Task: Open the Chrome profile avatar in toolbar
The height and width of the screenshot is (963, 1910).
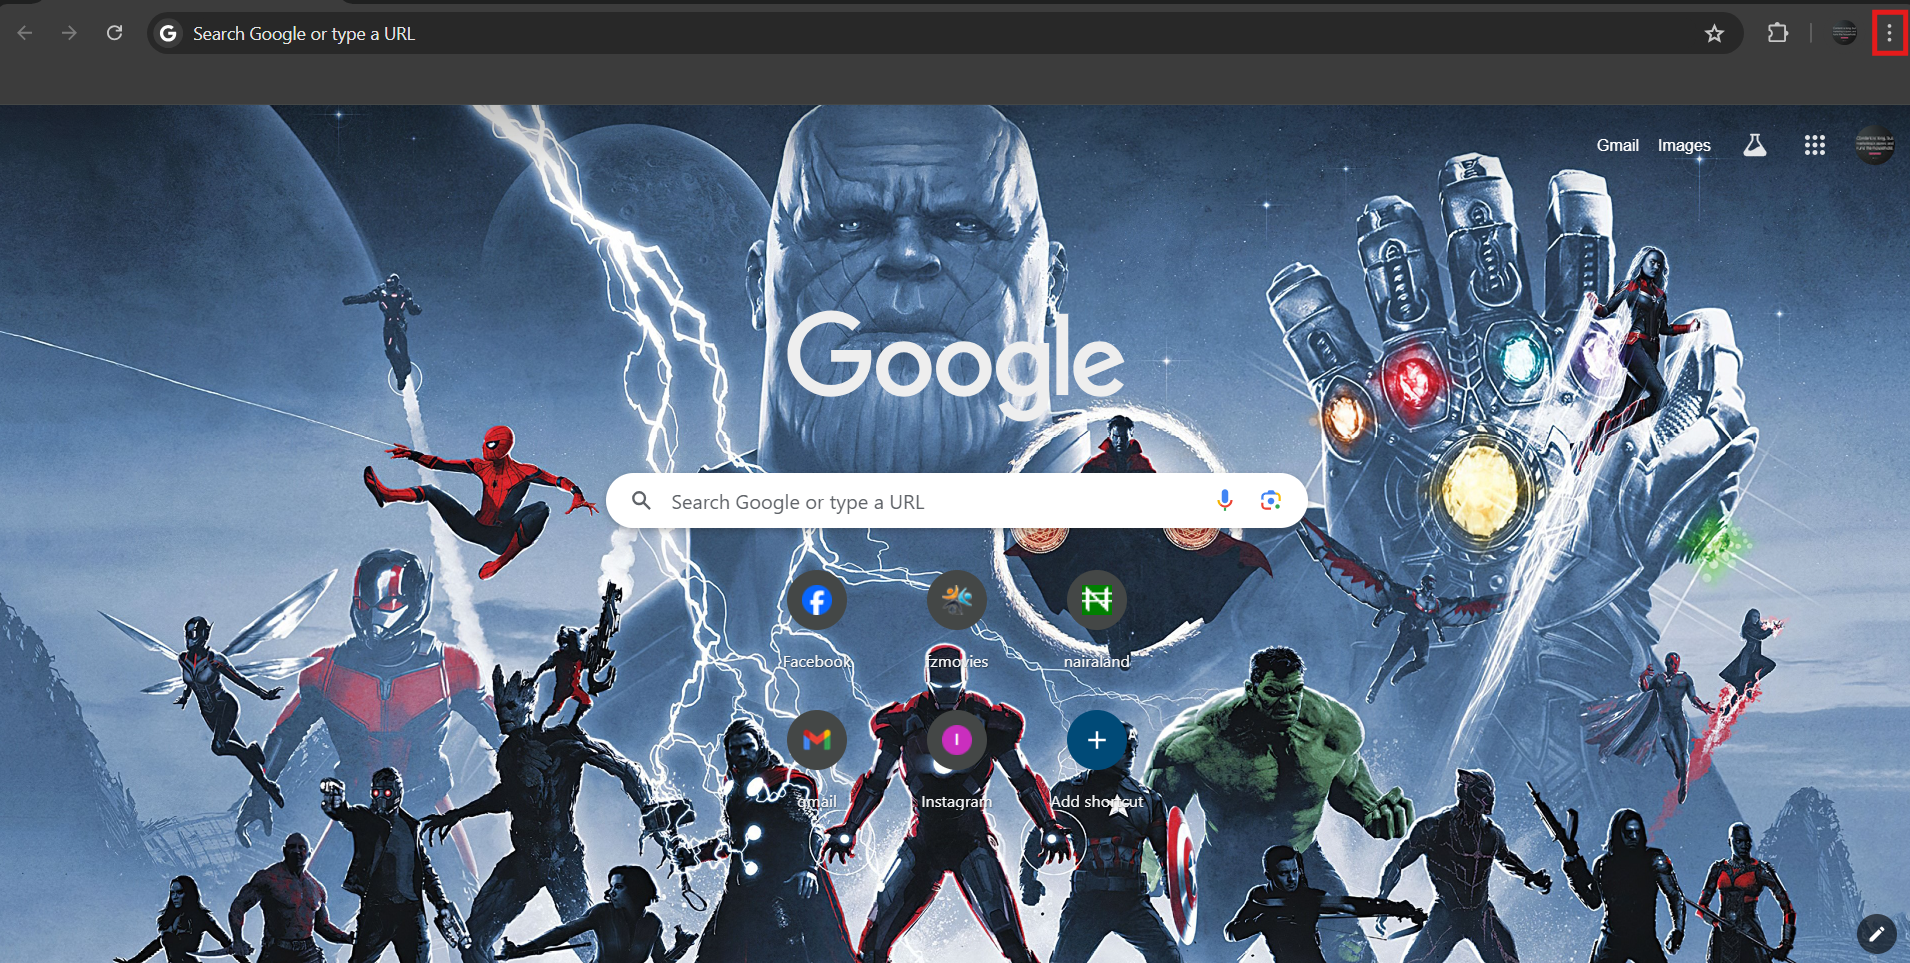Action: [x=1844, y=33]
